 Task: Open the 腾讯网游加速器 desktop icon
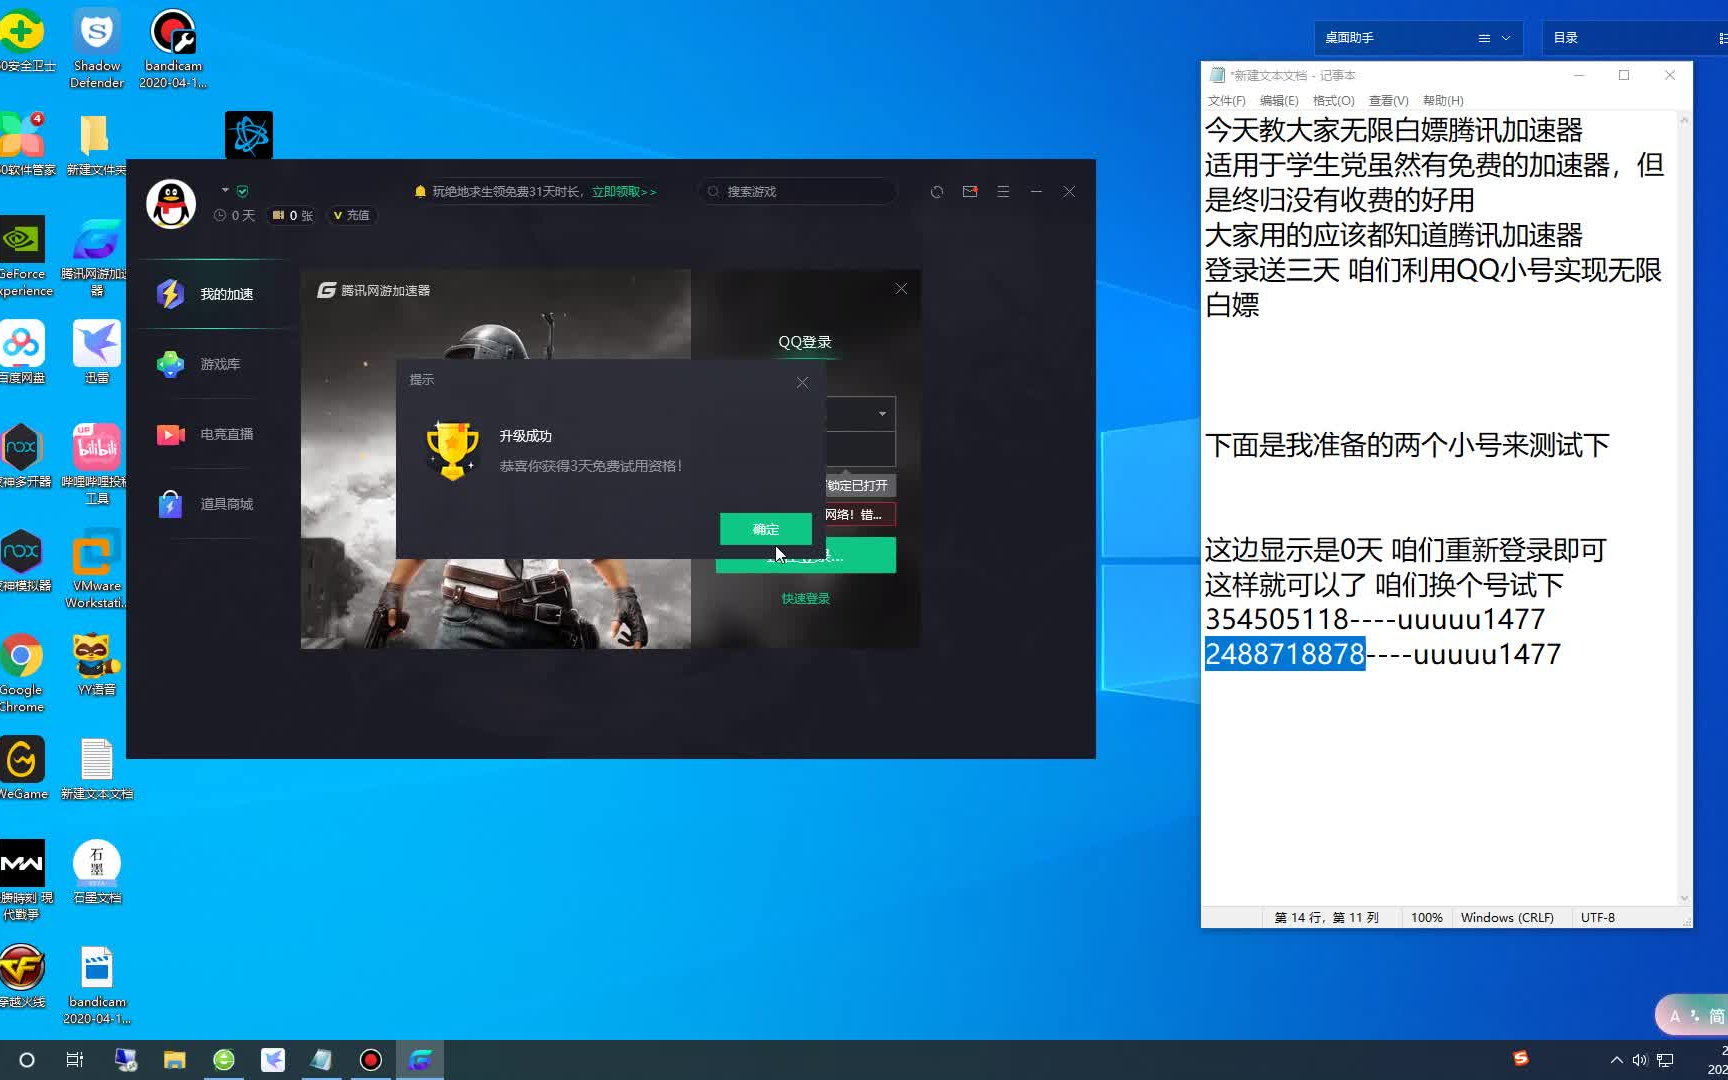(x=96, y=257)
